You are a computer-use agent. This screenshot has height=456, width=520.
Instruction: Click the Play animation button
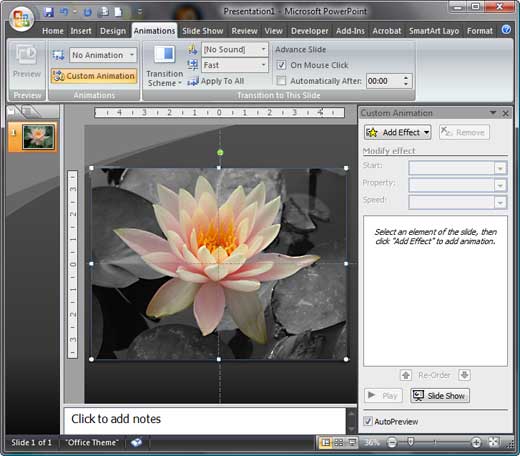[x=383, y=396]
